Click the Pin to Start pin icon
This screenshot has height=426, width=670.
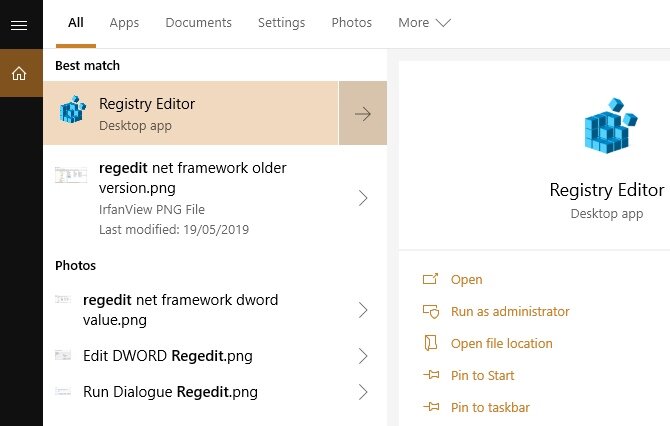pyautogui.click(x=431, y=375)
